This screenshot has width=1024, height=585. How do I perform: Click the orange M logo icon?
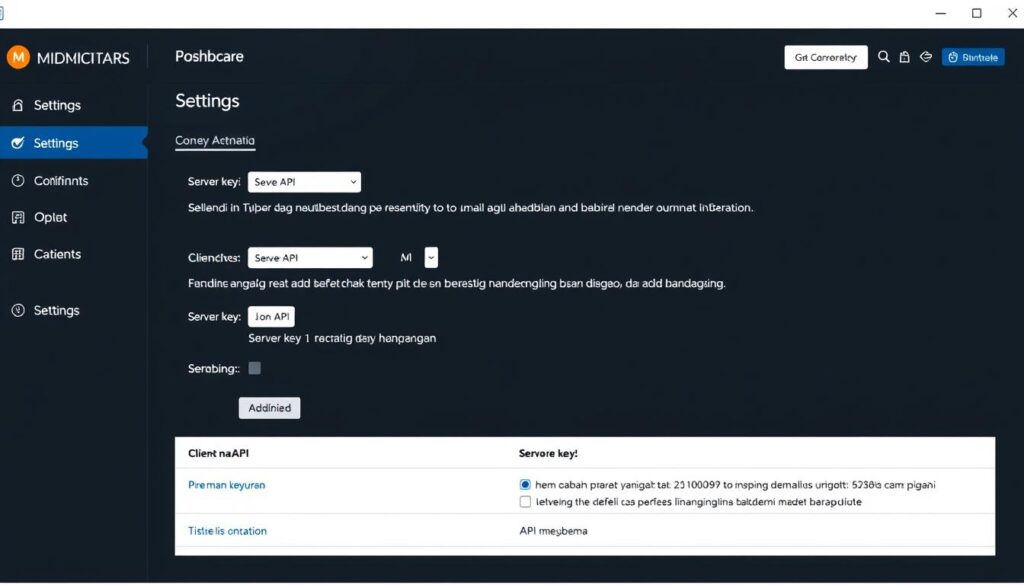18,57
